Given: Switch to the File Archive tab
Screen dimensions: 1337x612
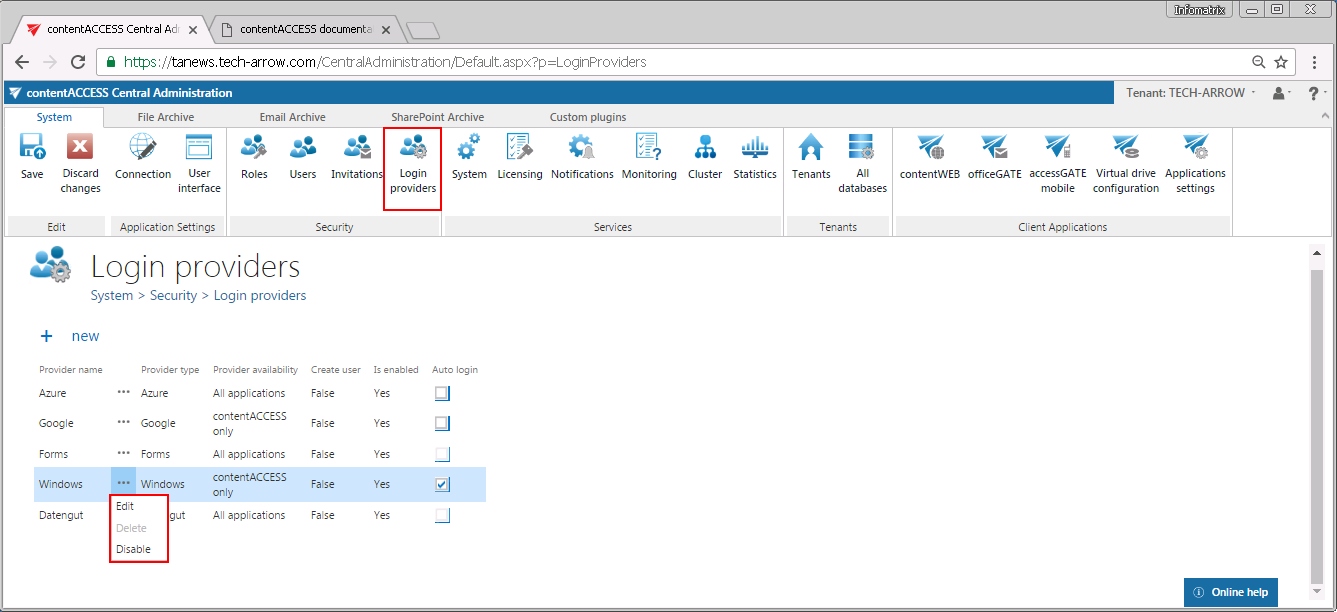Looking at the screenshot, I should pos(166,117).
